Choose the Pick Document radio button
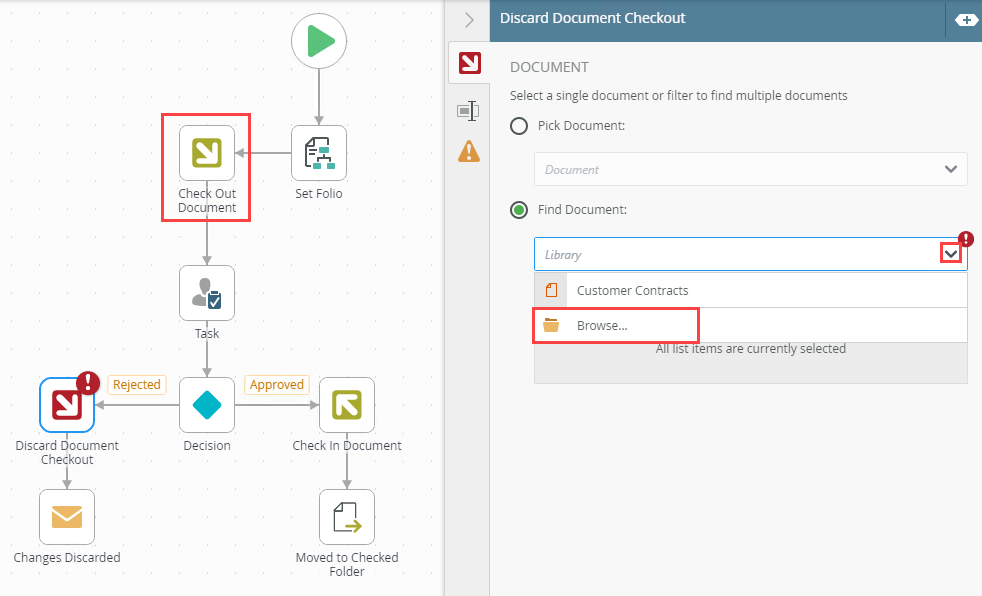The height and width of the screenshot is (596, 982). [x=519, y=126]
